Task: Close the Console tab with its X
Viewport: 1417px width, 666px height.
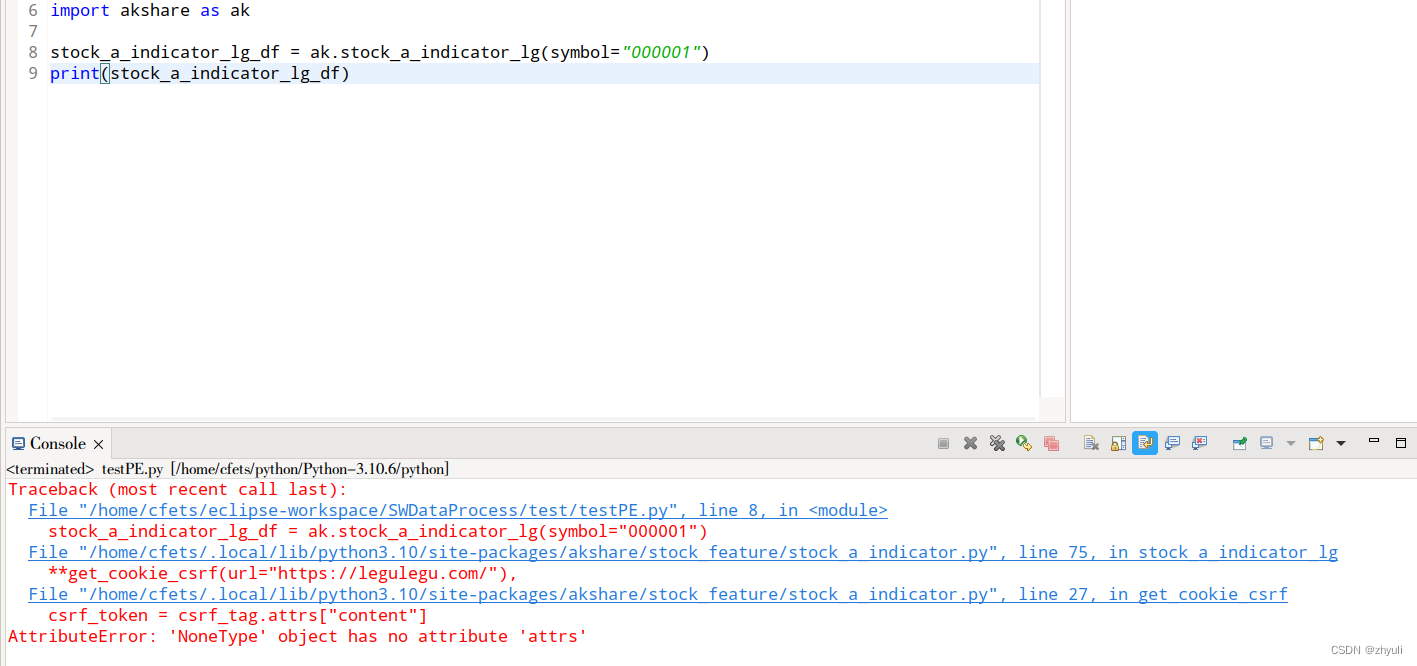Action: coord(98,444)
